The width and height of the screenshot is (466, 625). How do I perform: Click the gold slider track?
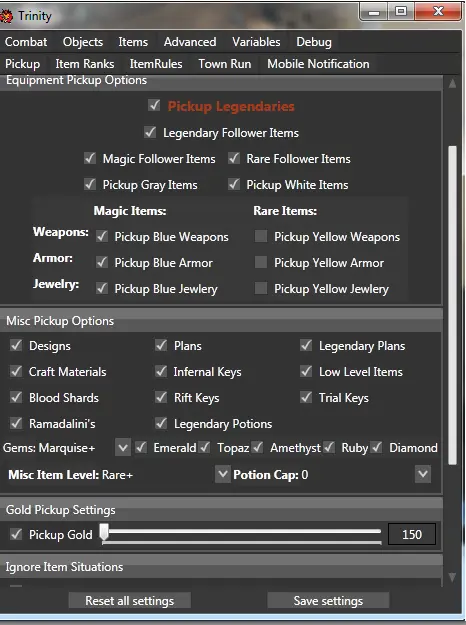(x=244, y=532)
